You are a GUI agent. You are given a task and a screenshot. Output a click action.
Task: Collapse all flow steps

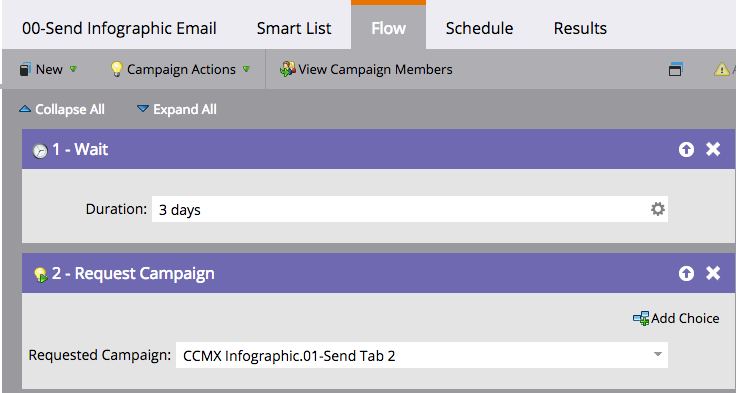[62, 109]
